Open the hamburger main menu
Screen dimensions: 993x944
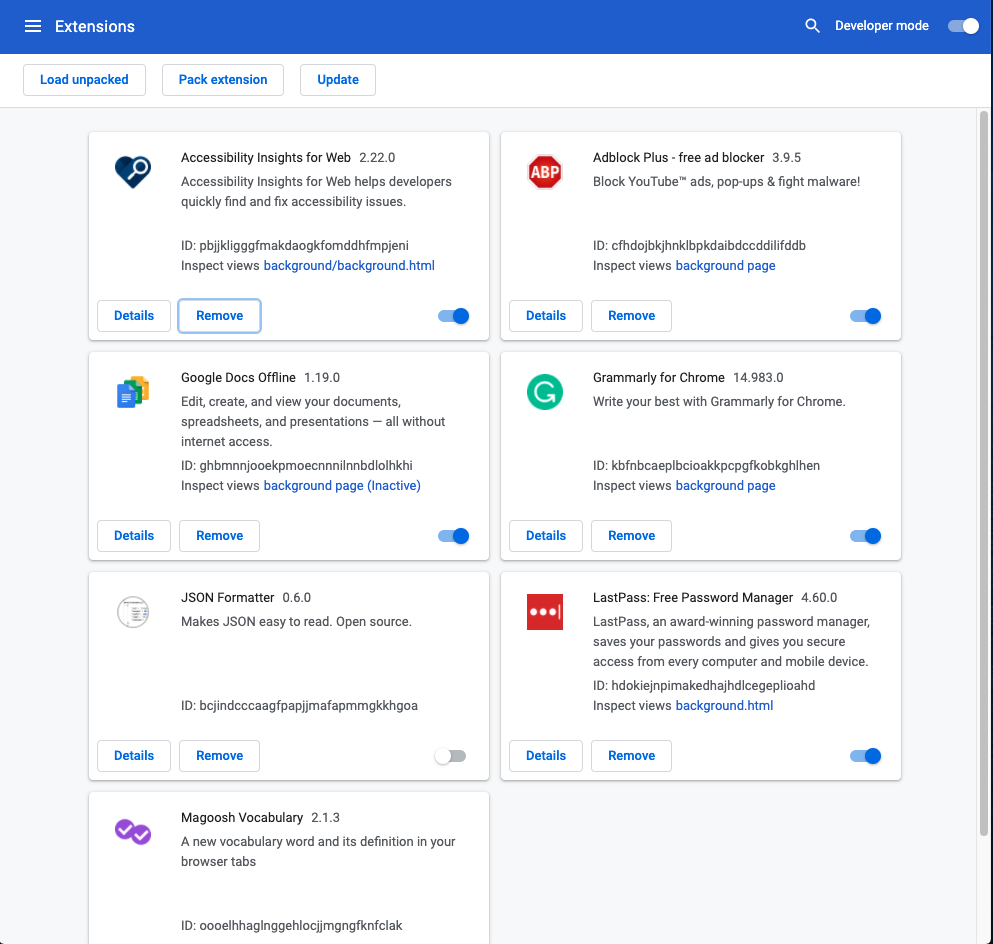[33, 26]
